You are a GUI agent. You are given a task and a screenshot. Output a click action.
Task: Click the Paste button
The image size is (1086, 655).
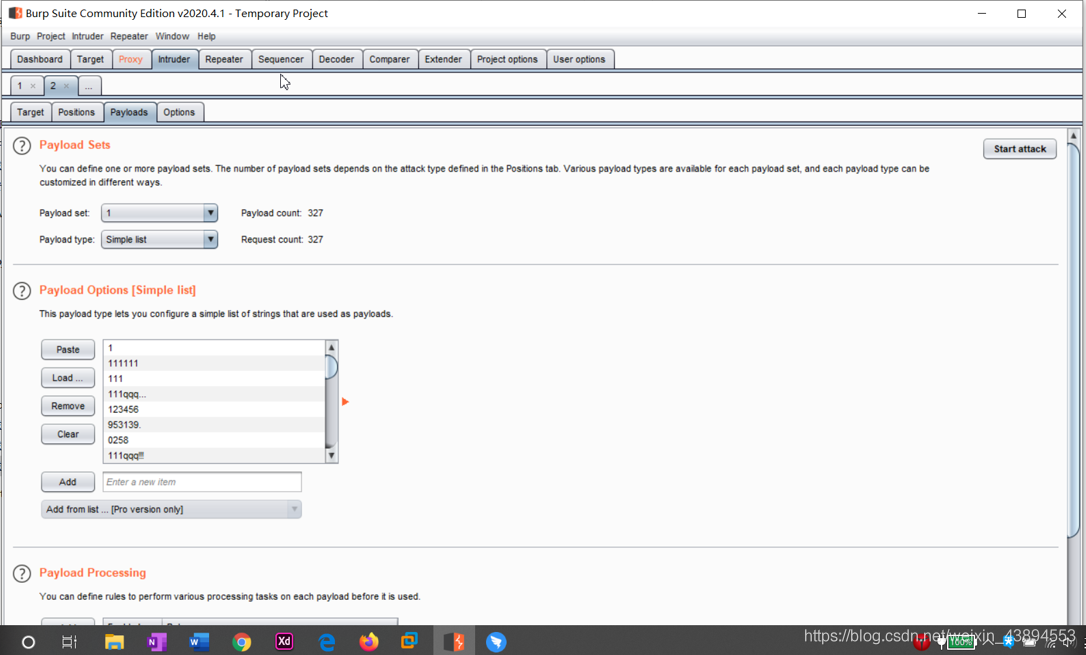click(x=68, y=350)
